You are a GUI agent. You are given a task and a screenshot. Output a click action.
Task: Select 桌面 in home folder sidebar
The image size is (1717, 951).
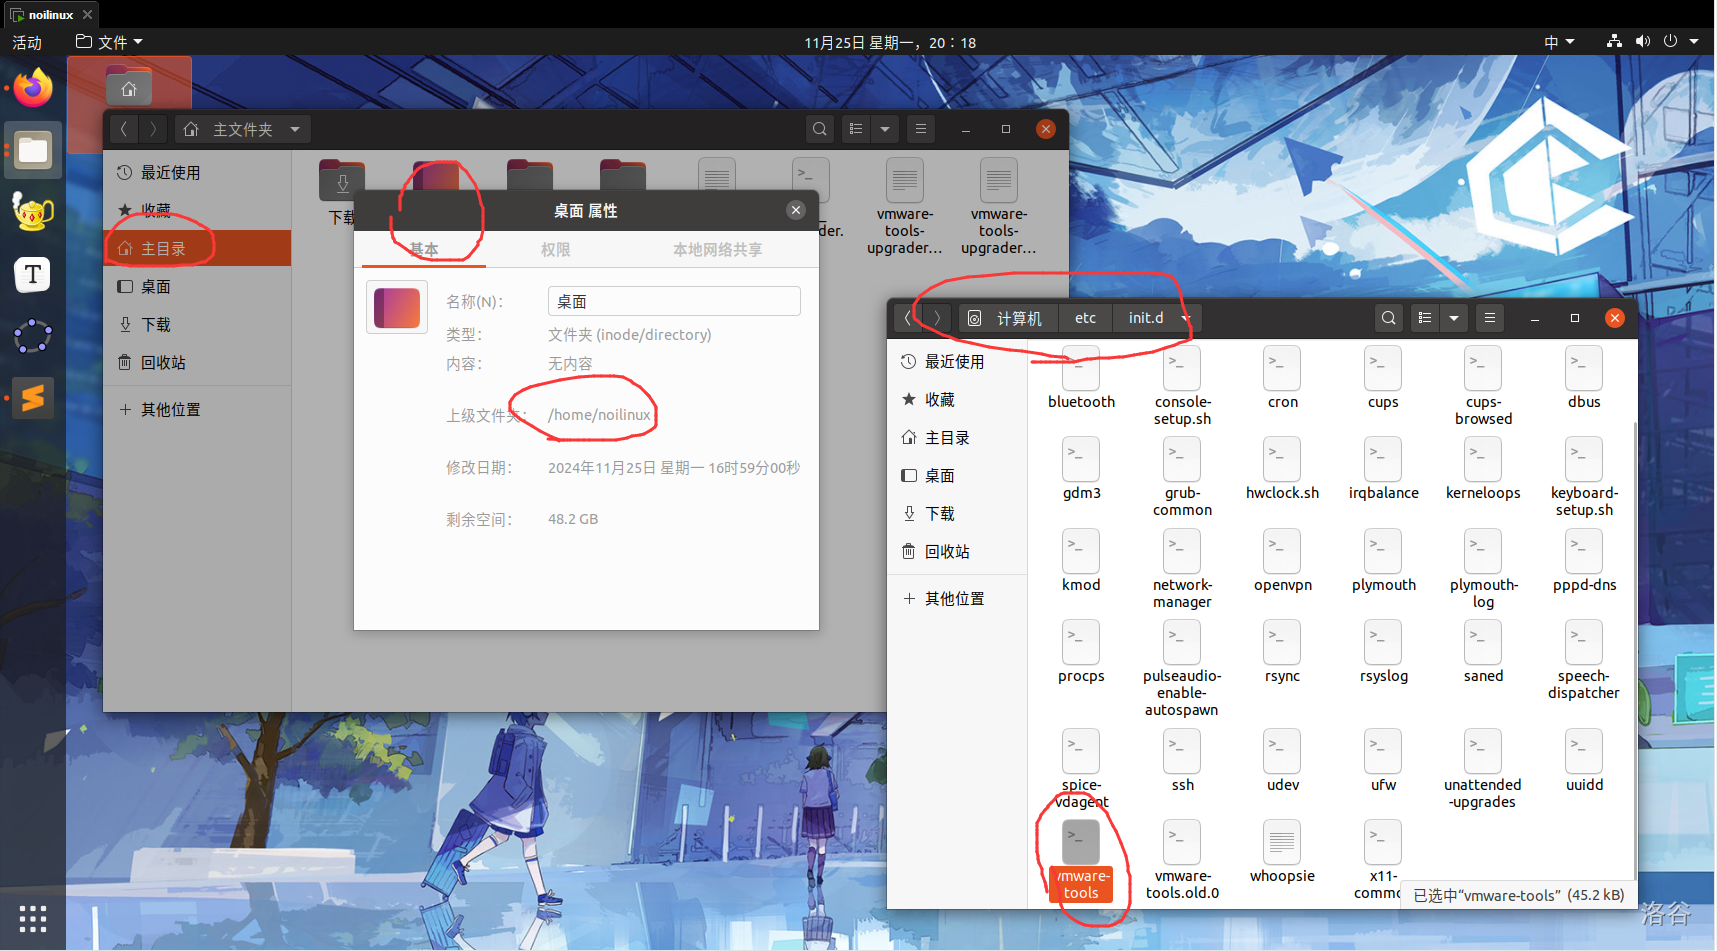197,286
